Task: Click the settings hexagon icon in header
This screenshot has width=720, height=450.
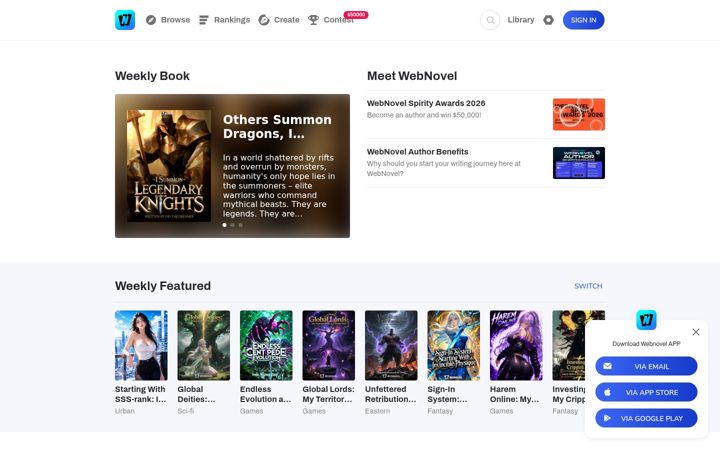Action: pos(548,20)
